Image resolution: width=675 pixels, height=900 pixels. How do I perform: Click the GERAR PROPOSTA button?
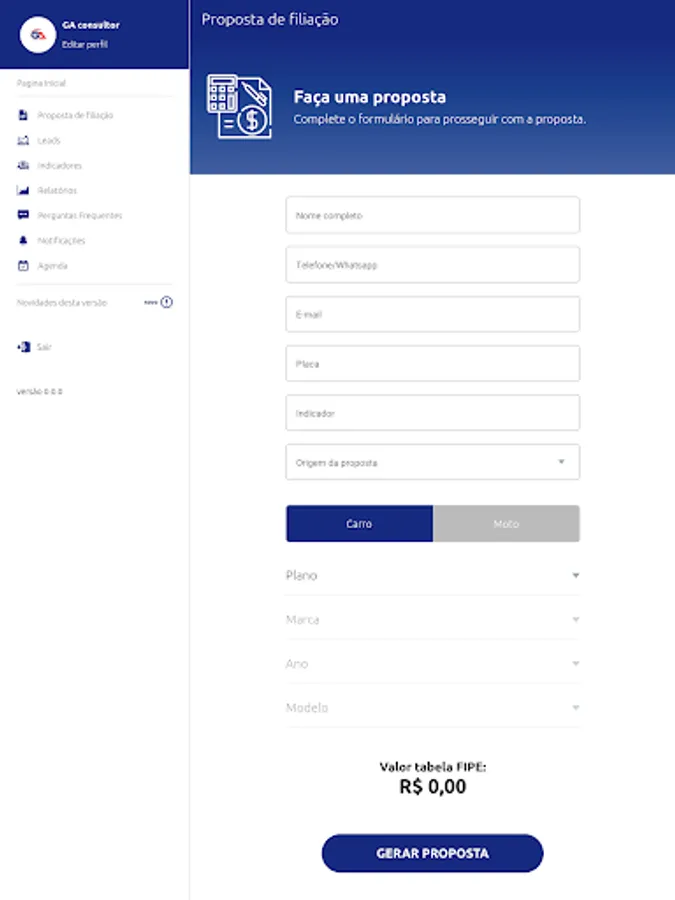click(x=432, y=853)
